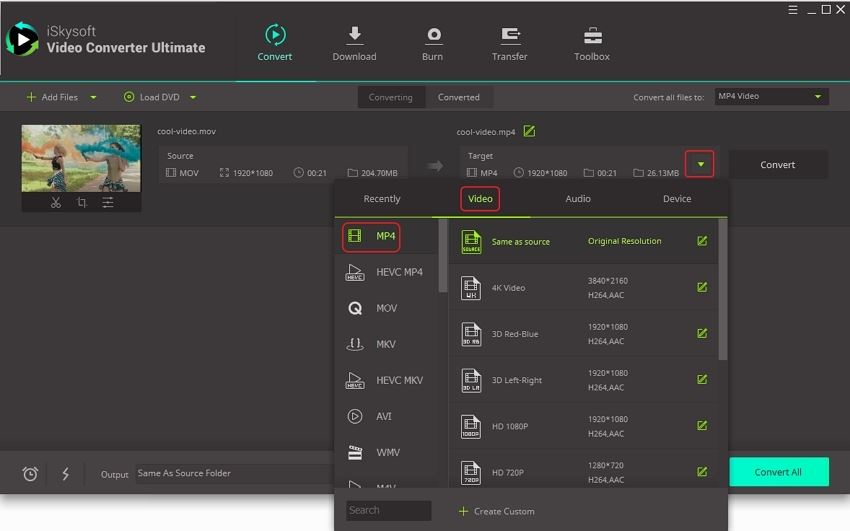Switch to the Audio format tab
This screenshot has height=531, width=850.
pyautogui.click(x=578, y=199)
